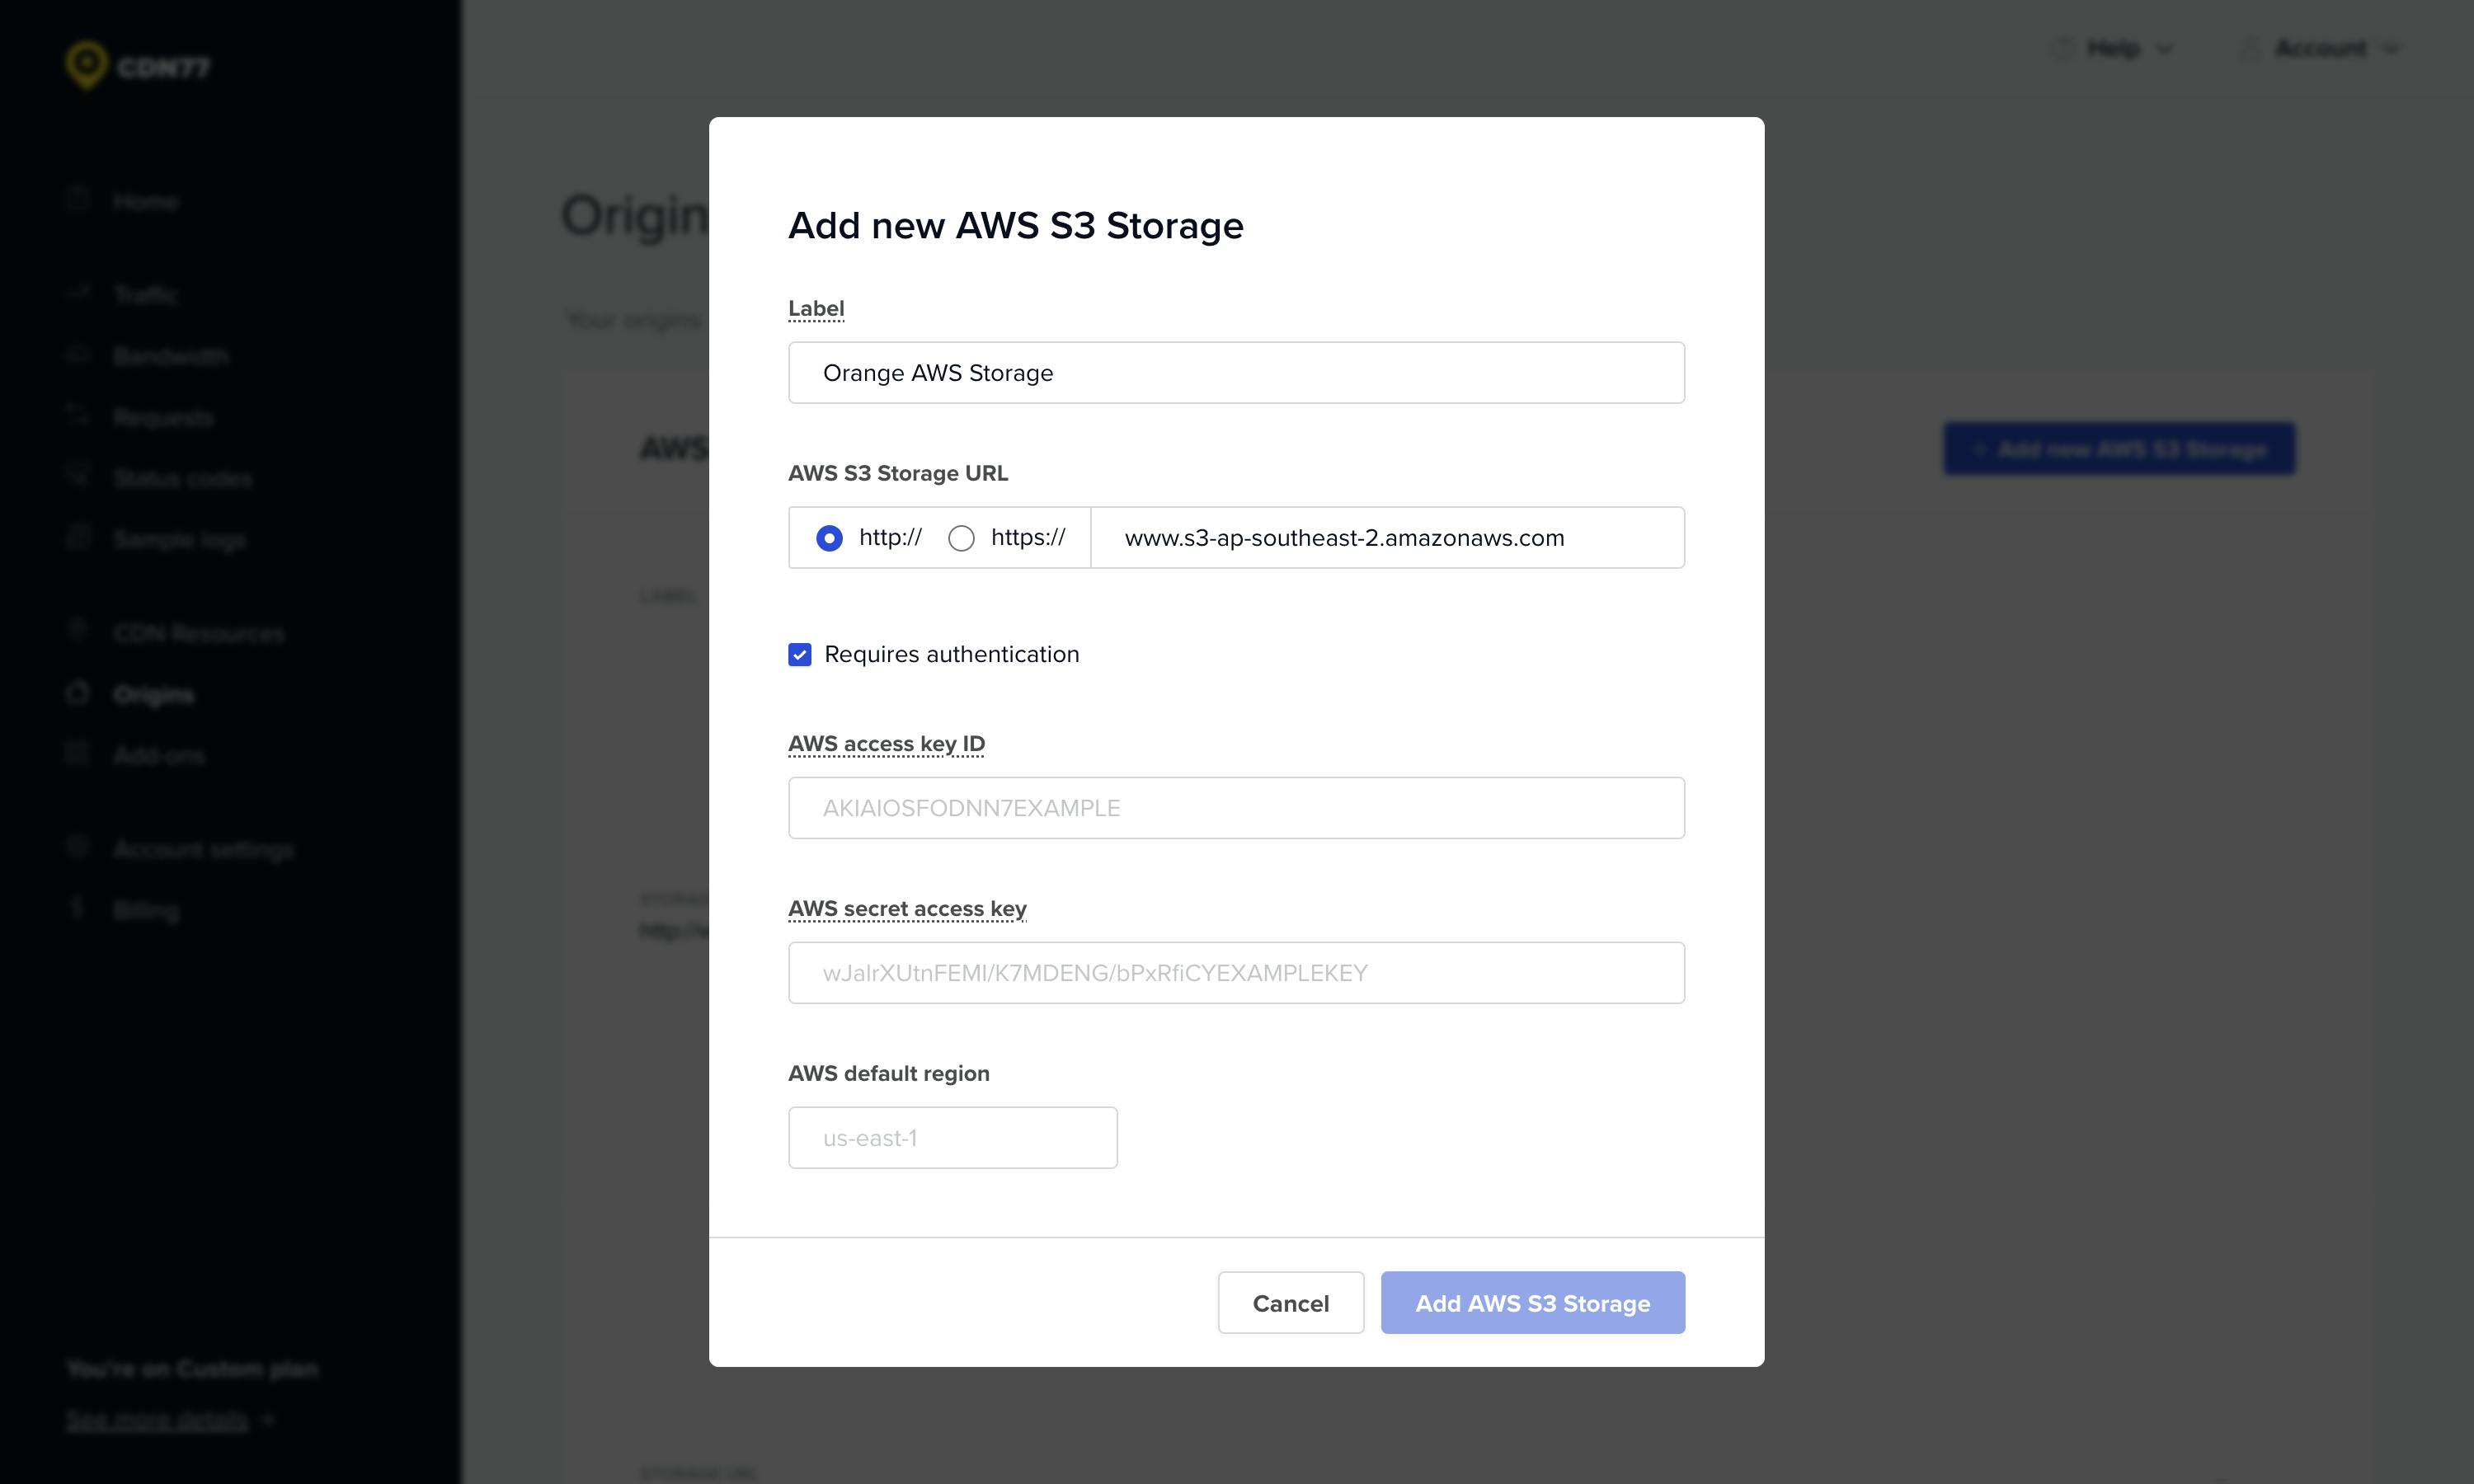Open the Billing sidebar item
Screen dimensions: 2474x1484
pyautogui.click(x=146, y=911)
